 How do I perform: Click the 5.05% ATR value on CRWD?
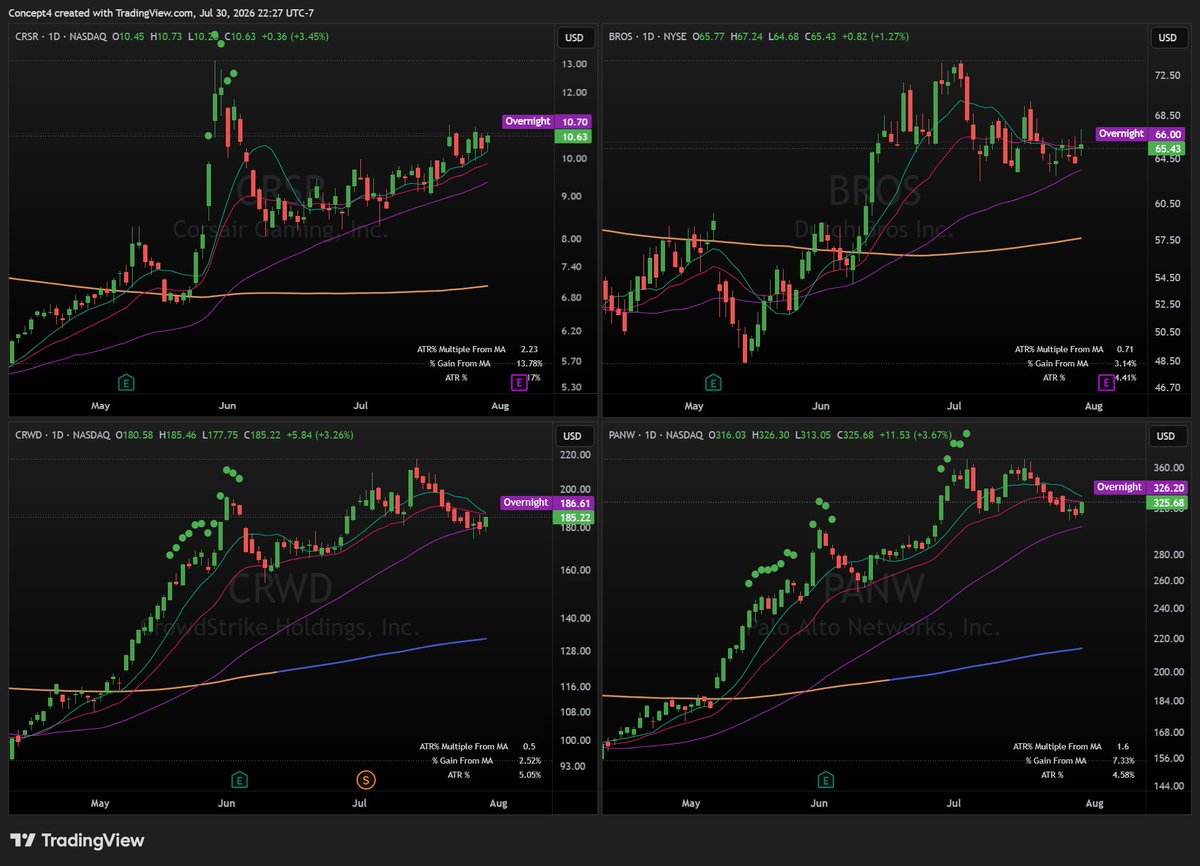pyautogui.click(x=530, y=775)
